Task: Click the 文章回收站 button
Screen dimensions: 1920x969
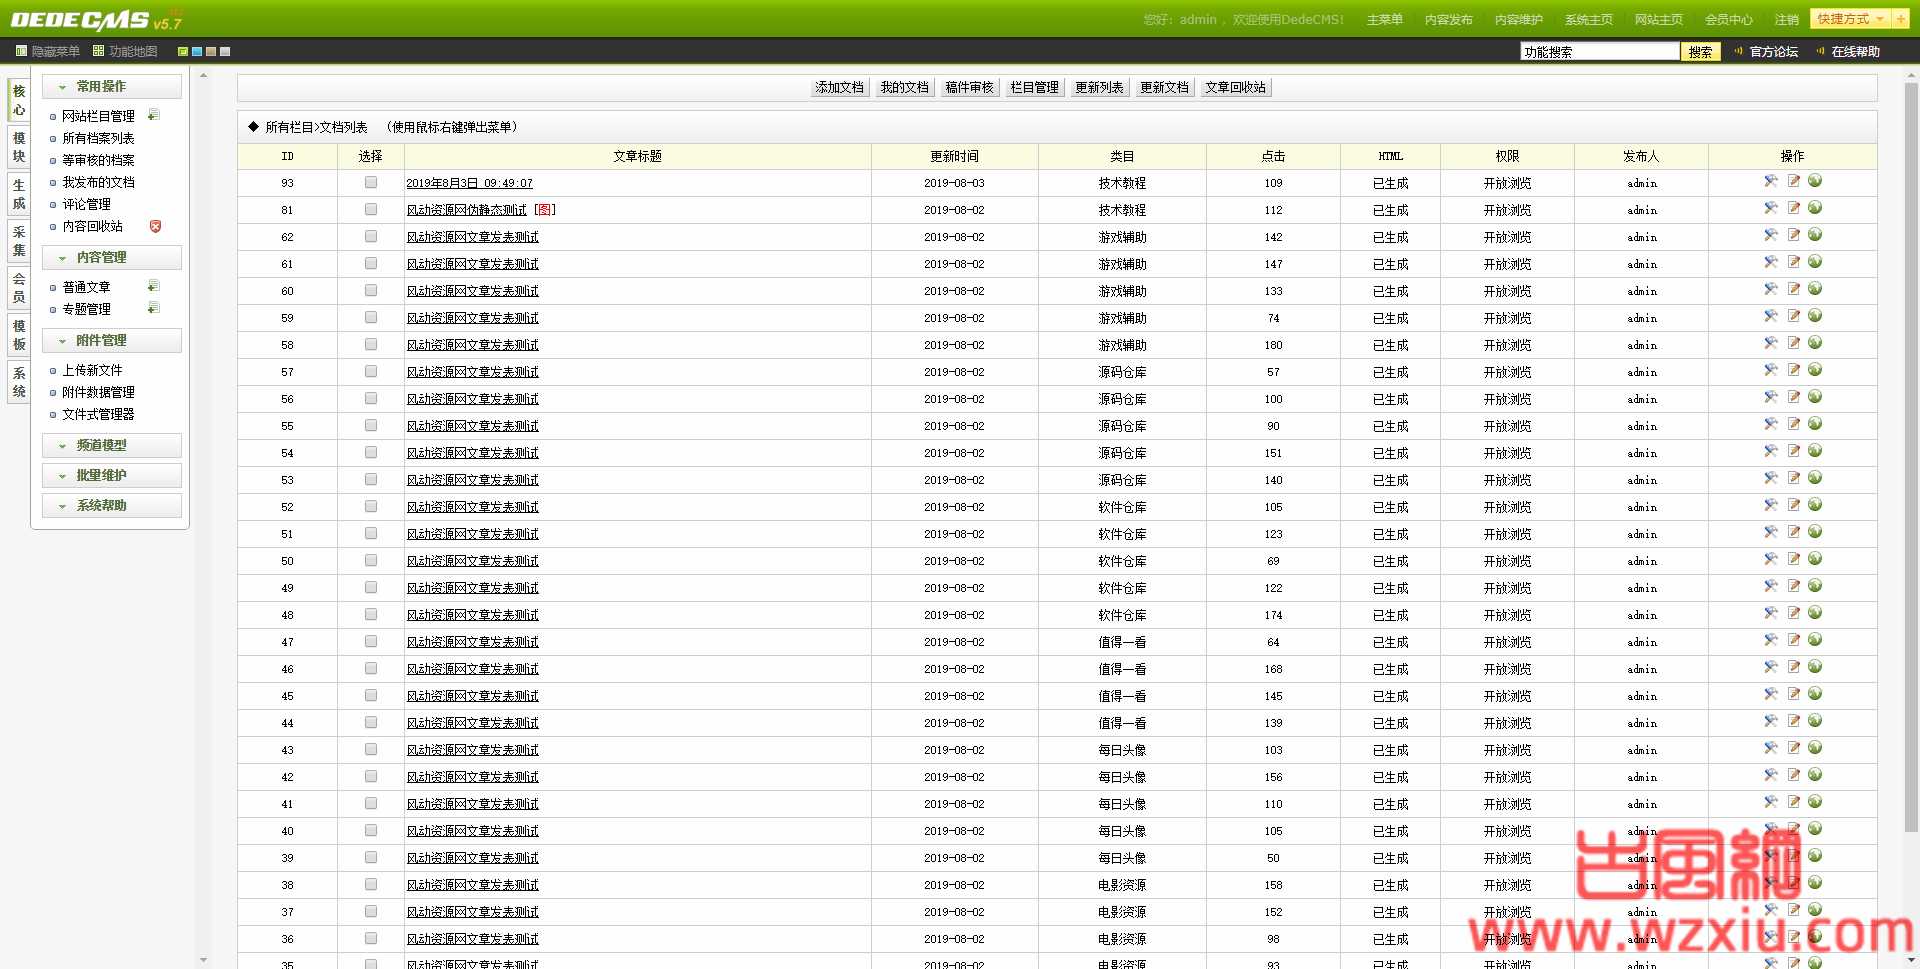Action: 1236,87
